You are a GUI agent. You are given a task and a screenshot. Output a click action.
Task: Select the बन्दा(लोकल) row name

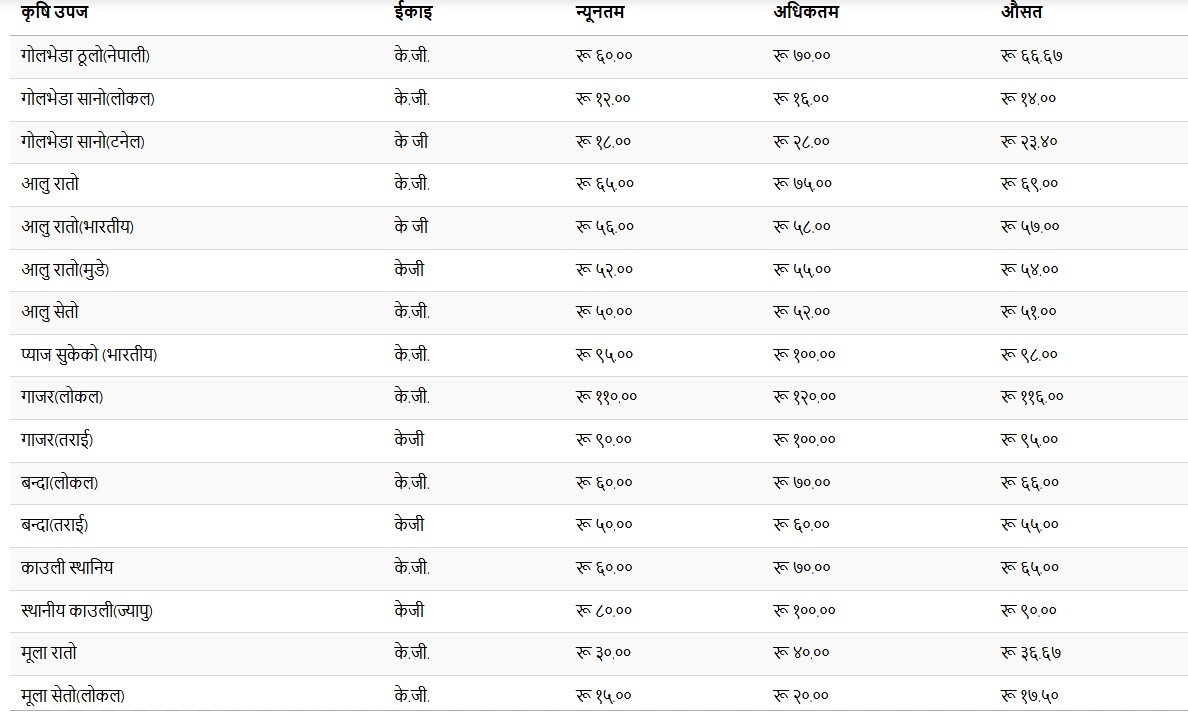59,483
